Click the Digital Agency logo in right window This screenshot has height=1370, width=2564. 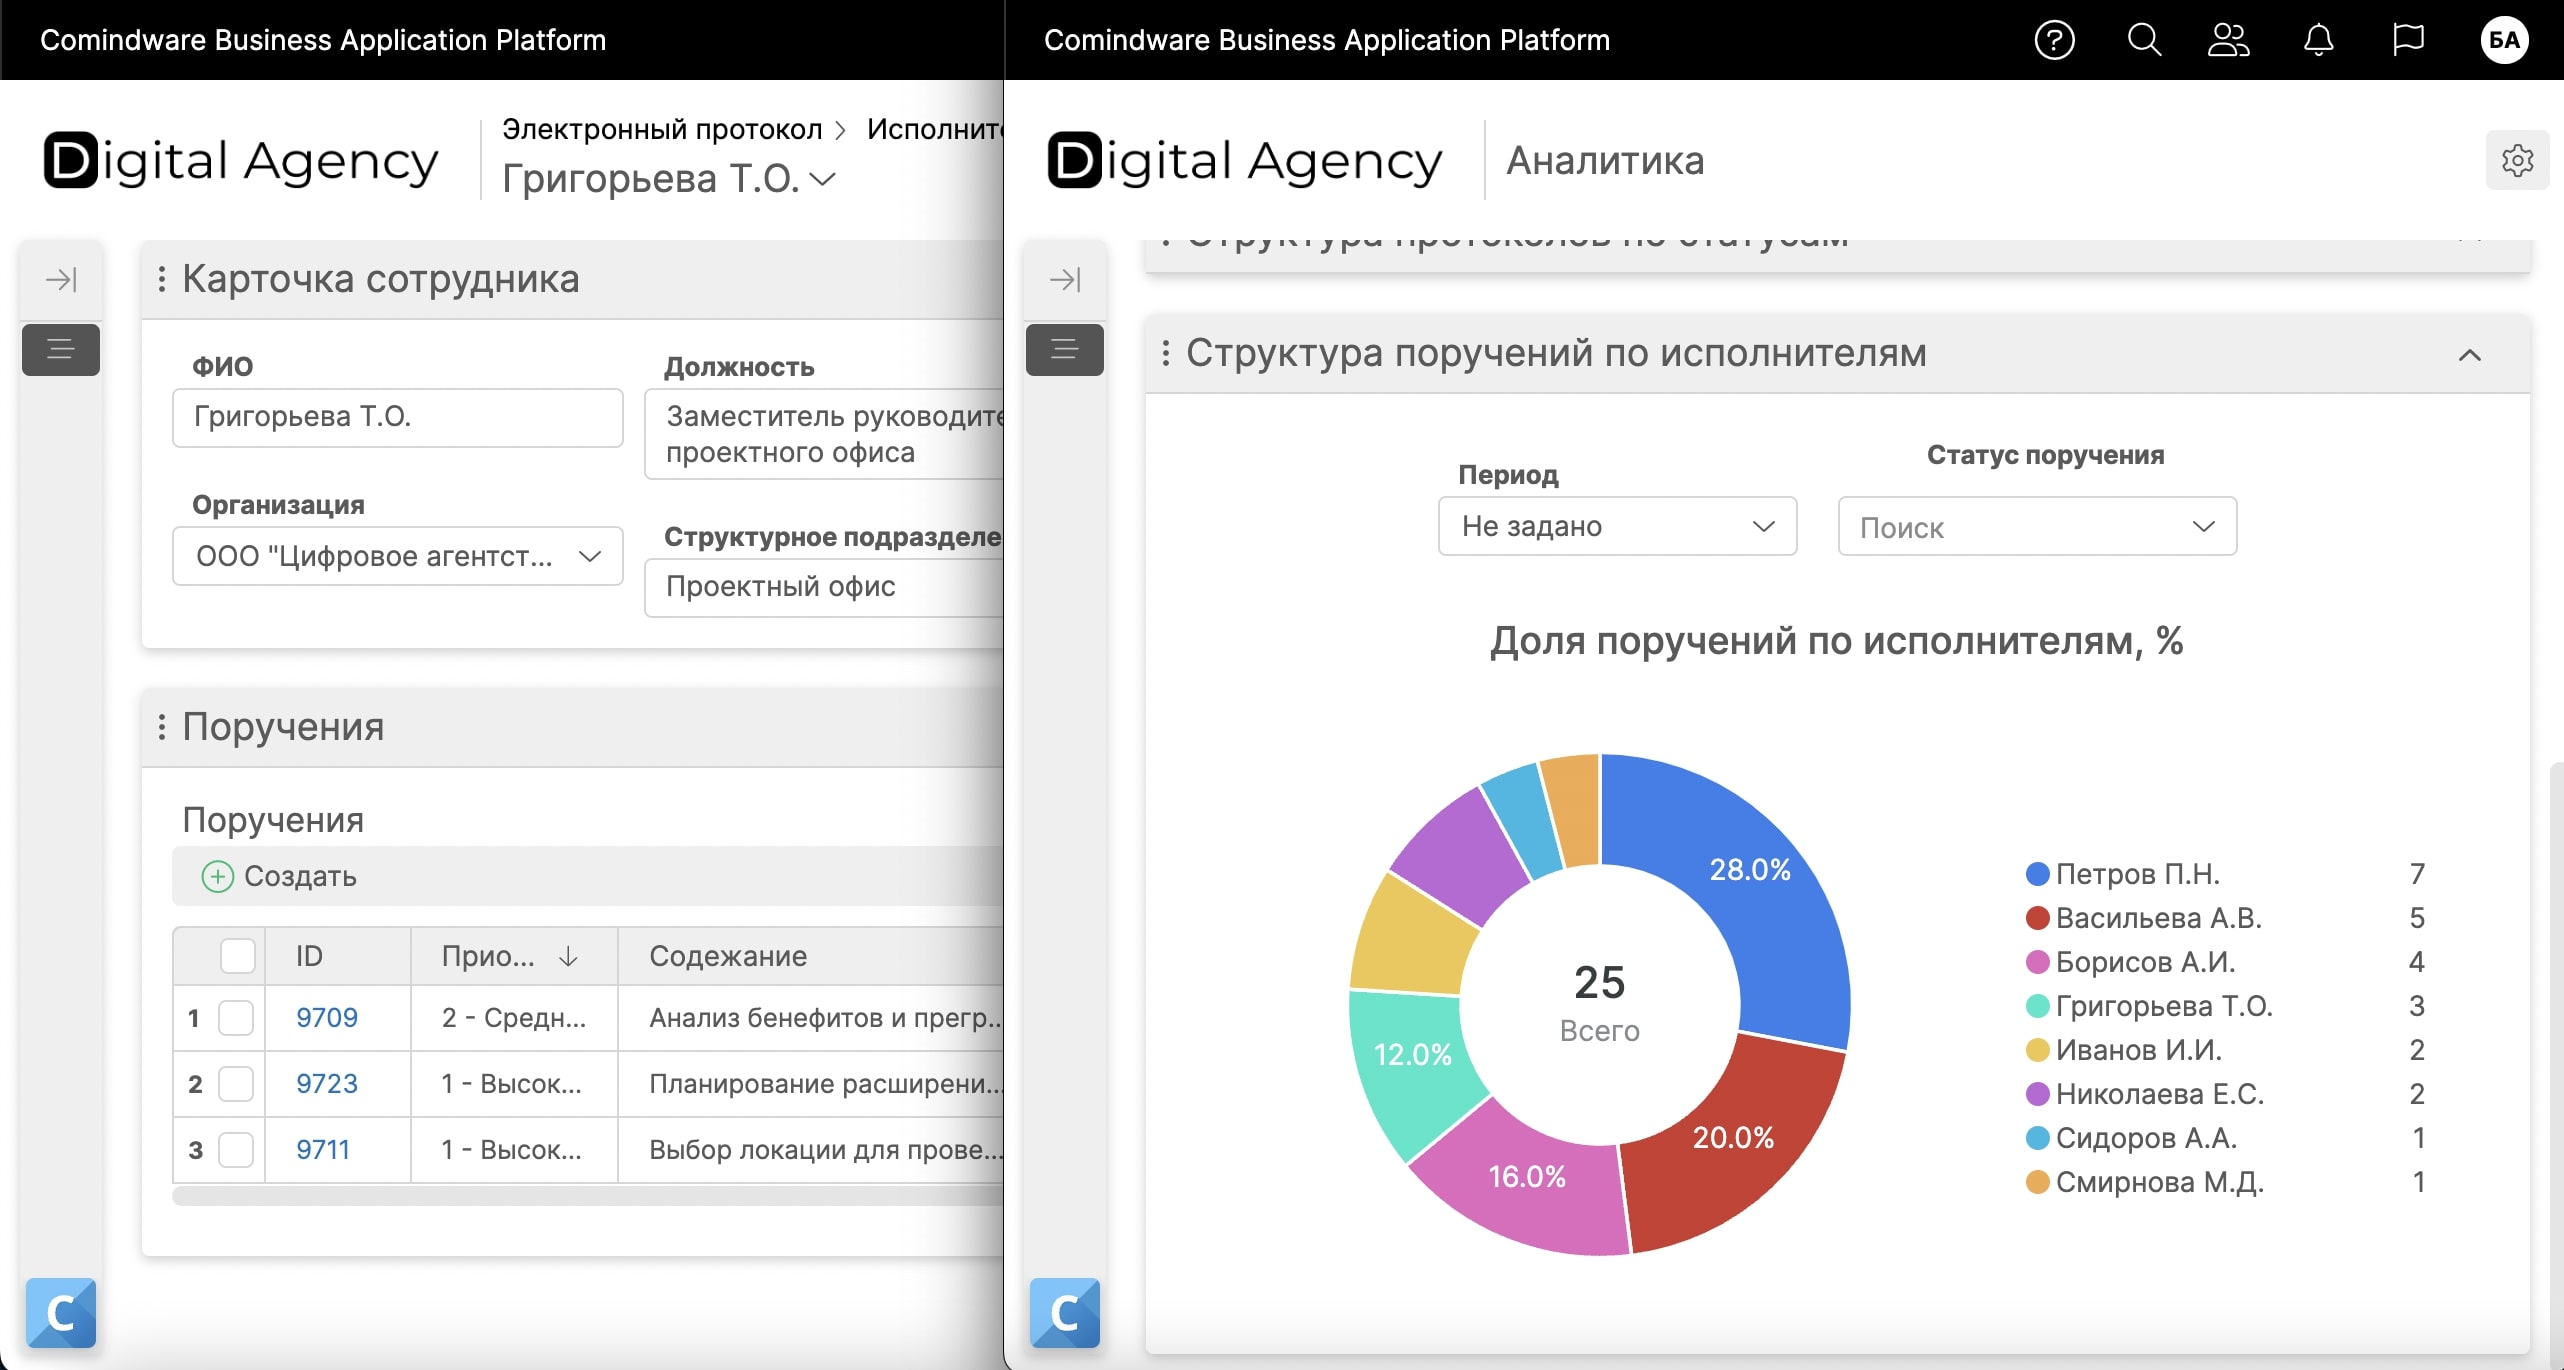[x=1245, y=161]
